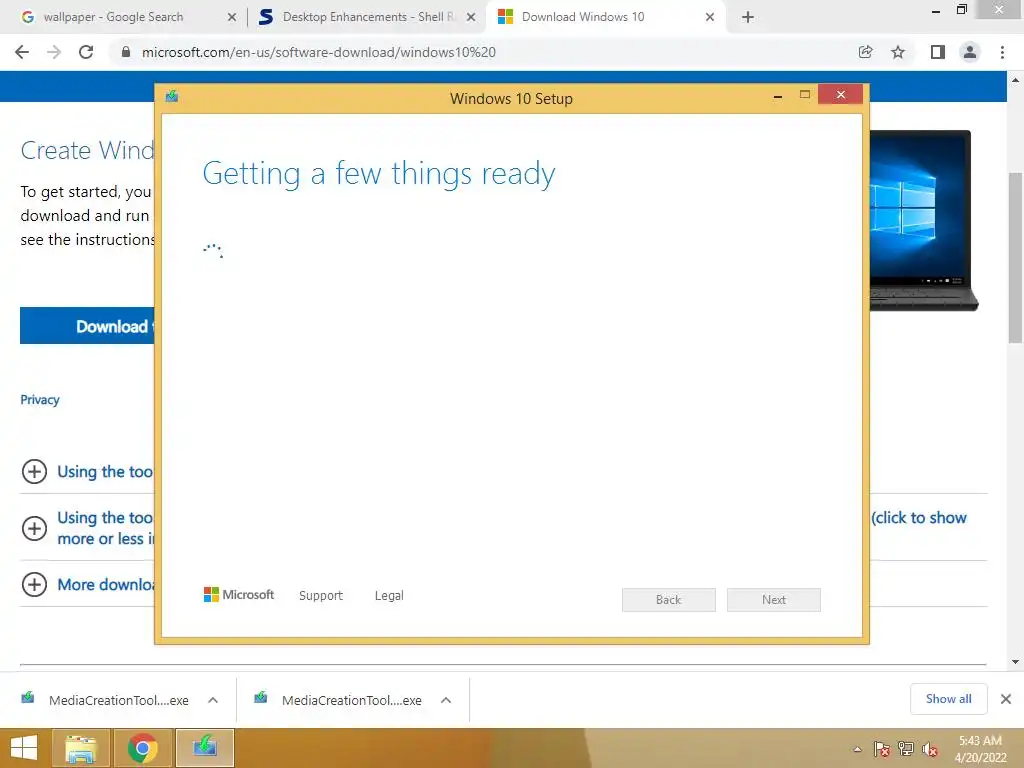Open File Explorer from taskbar

click(80, 748)
